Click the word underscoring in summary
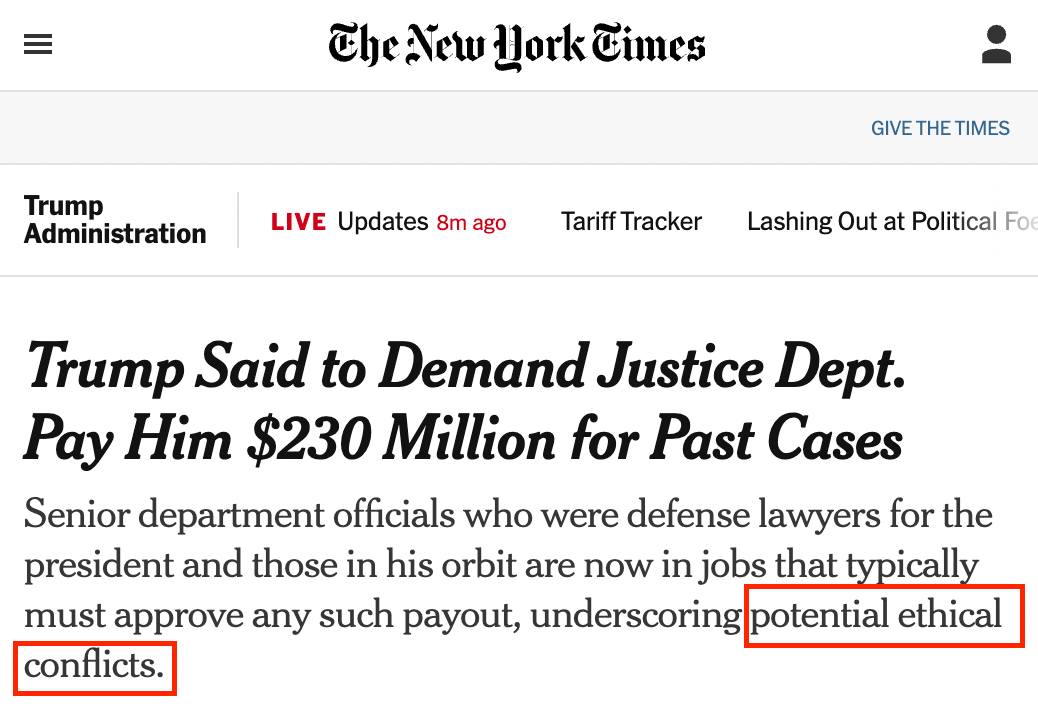This screenshot has height=714, width=1038. [635, 615]
